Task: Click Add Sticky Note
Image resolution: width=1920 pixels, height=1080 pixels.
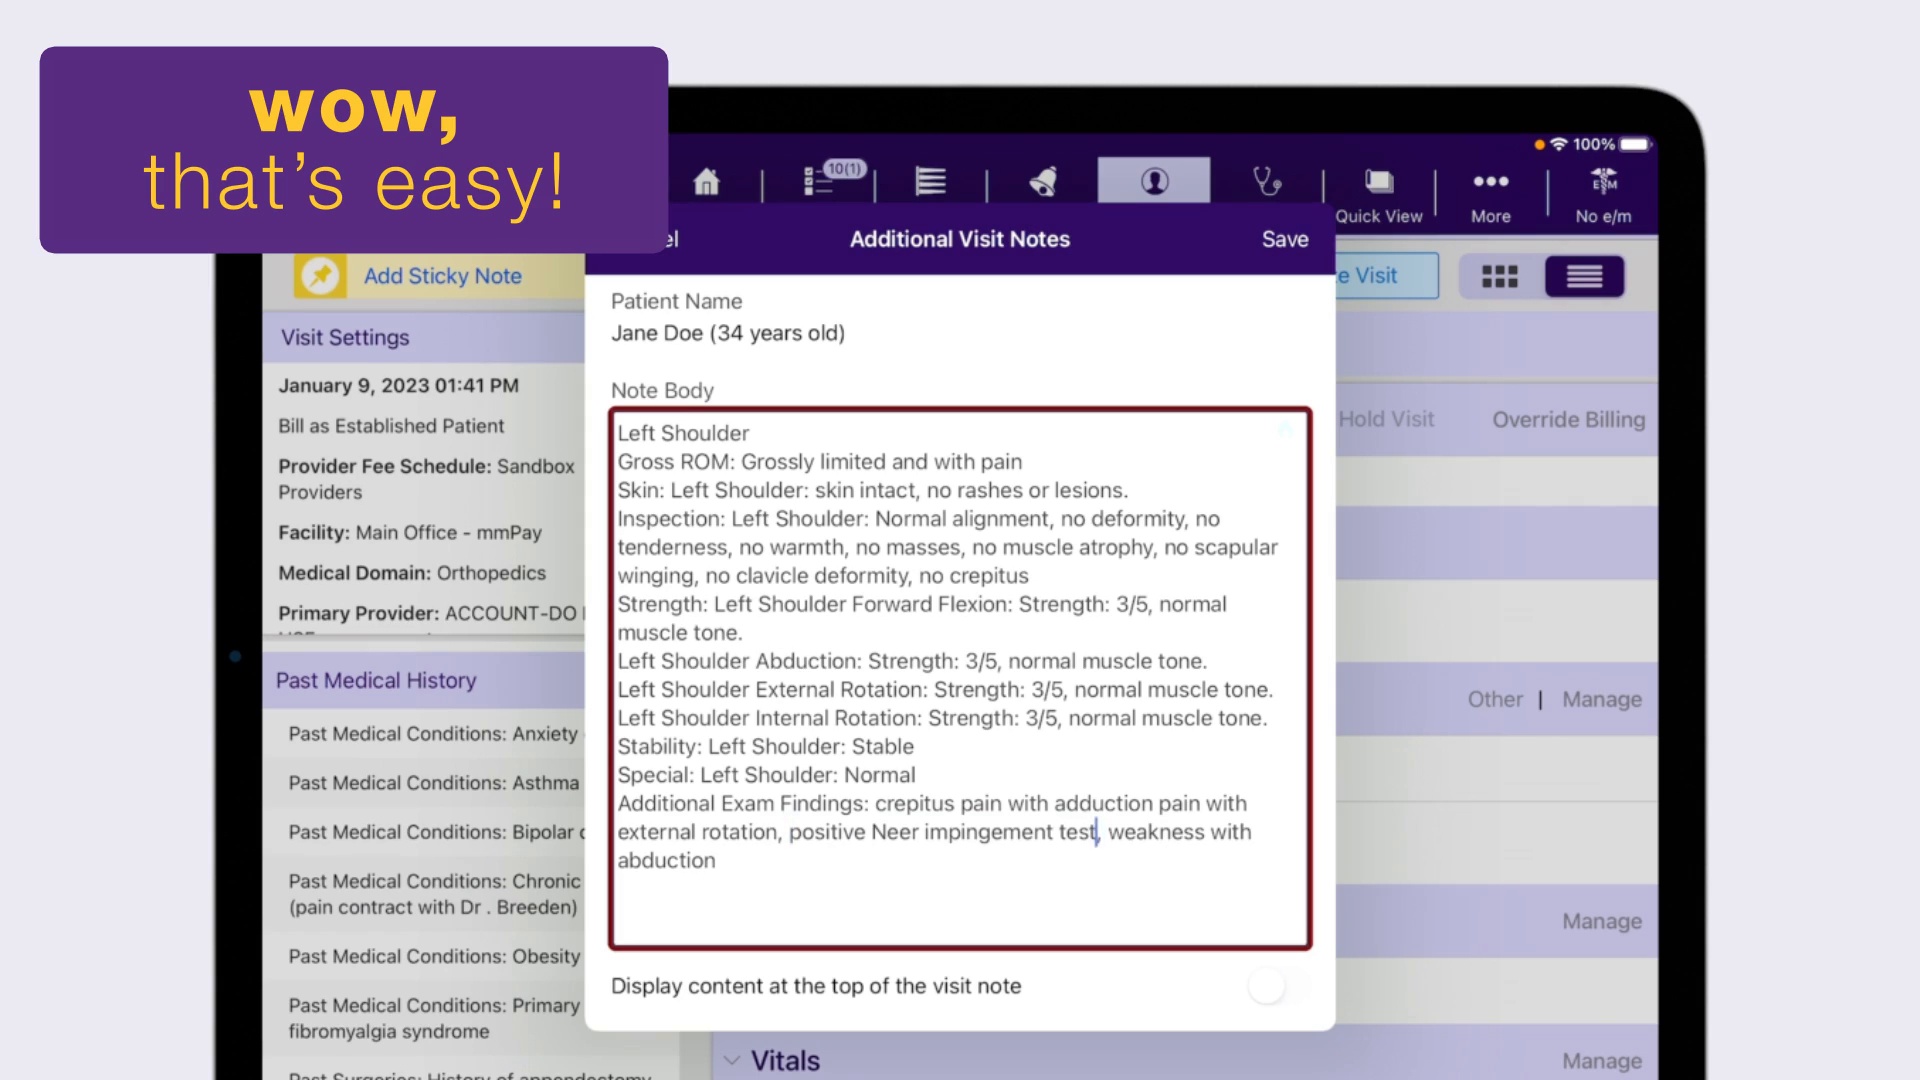Action: 442,276
